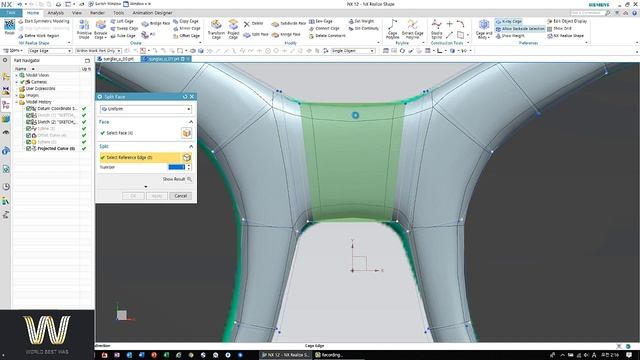Click the Set Continuity tool

coord(364,29)
